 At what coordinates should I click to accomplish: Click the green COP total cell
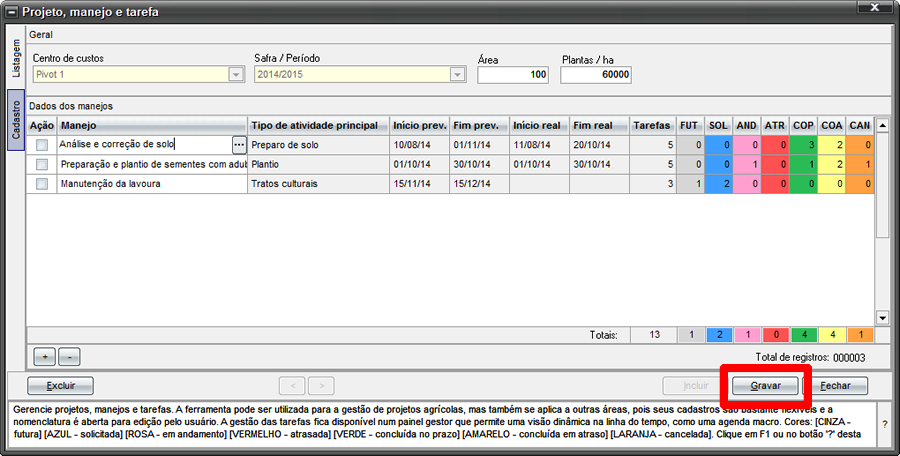coord(803,334)
